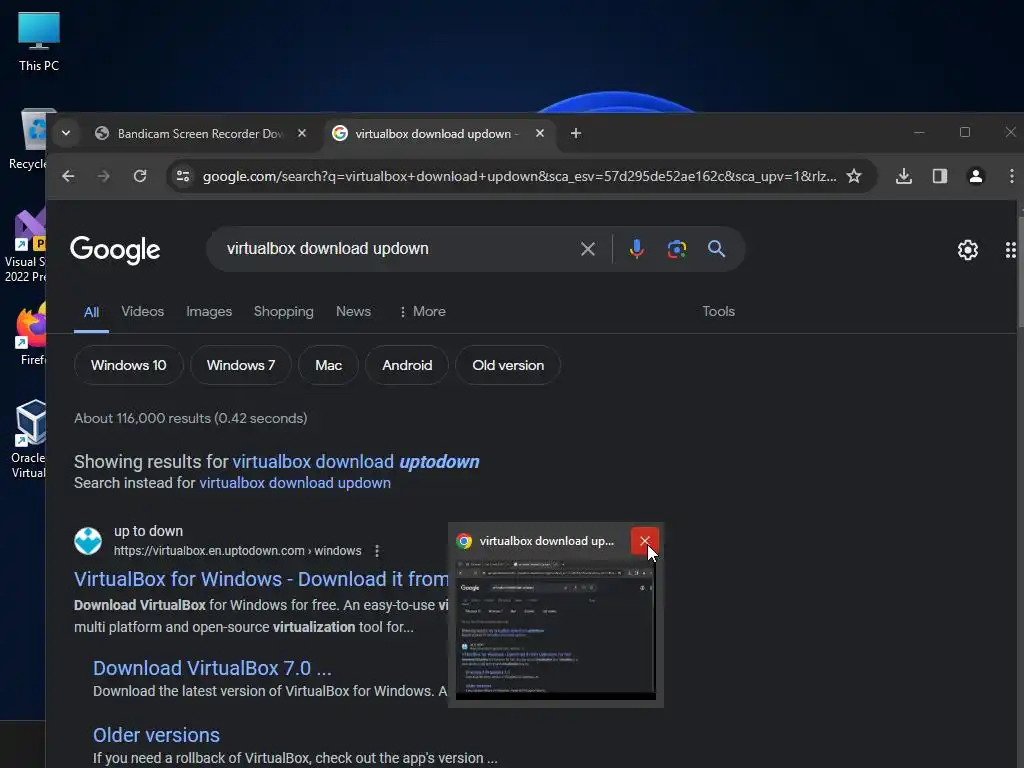Close the taskbar preview with red X
This screenshot has width=1024, height=768.
tap(645, 541)
